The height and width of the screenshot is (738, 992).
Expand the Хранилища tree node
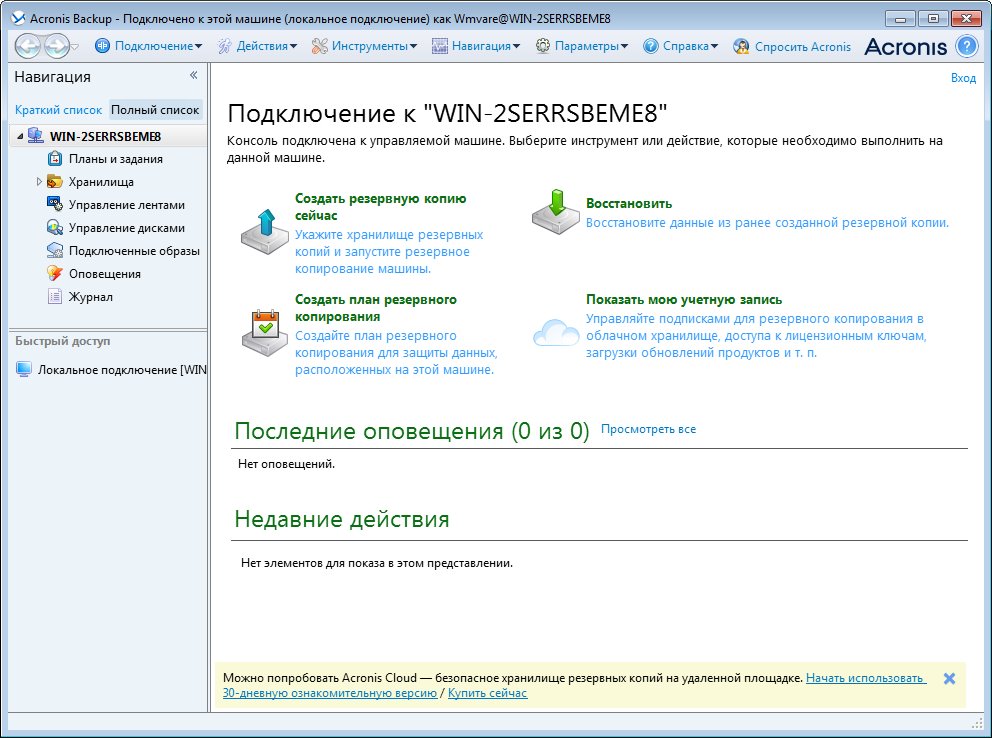(x=39, y=182)
